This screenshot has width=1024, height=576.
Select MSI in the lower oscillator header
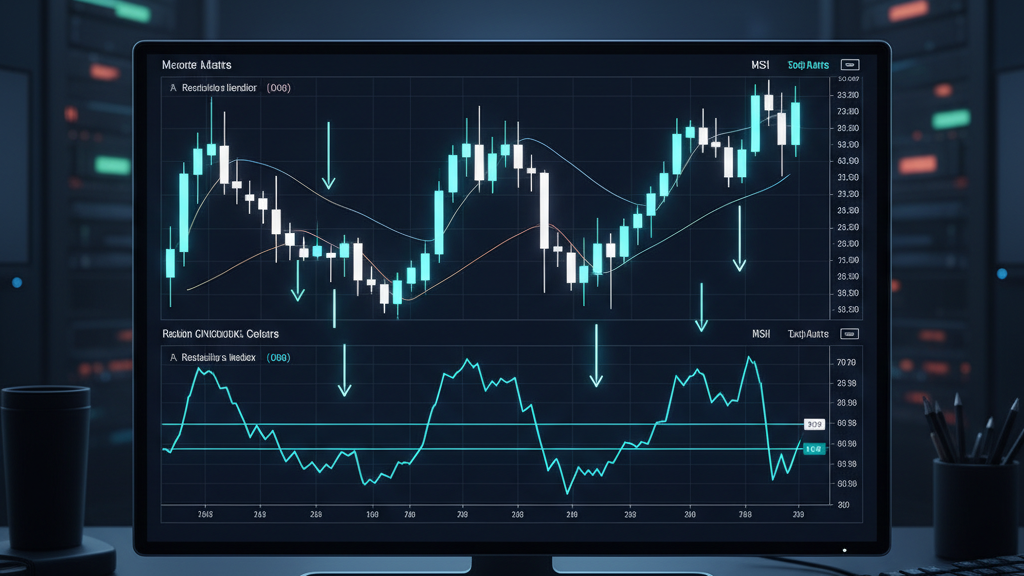pyautogui.click(x=762, y=333)
